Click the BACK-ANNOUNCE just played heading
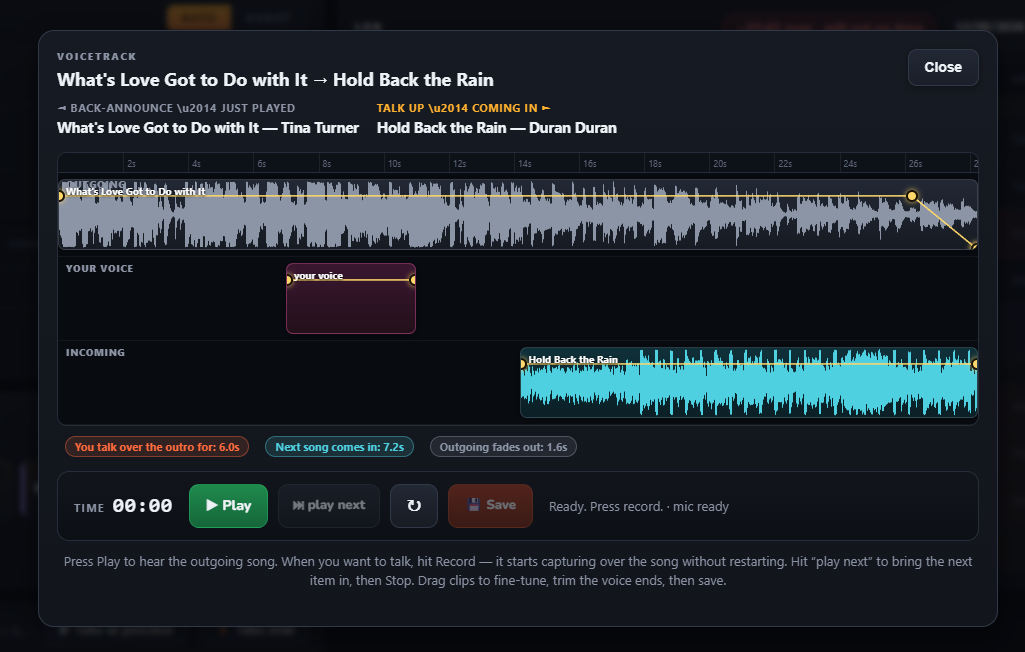The height and width of the screenshot is (652, 1025). click(176, 108)
